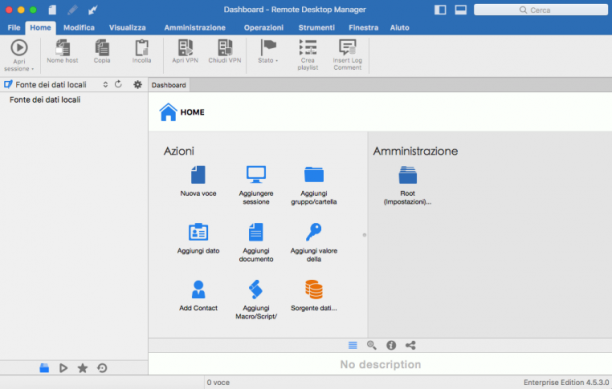The image size is (612, 389).
Task: Click the opened sessions play icon in sidebar footer
Action: tap(63, 368)
